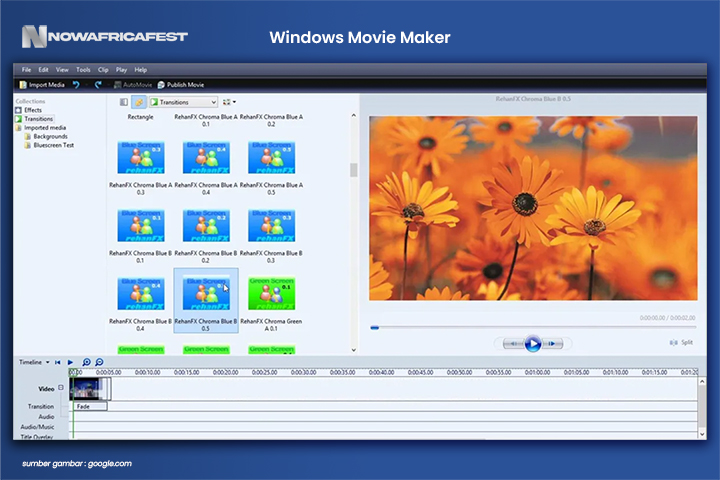This screenshot has height=480, width=720.
Task: Click the 0:01:00.00 mark on timeline ruler
Action: tap(538, 373)
